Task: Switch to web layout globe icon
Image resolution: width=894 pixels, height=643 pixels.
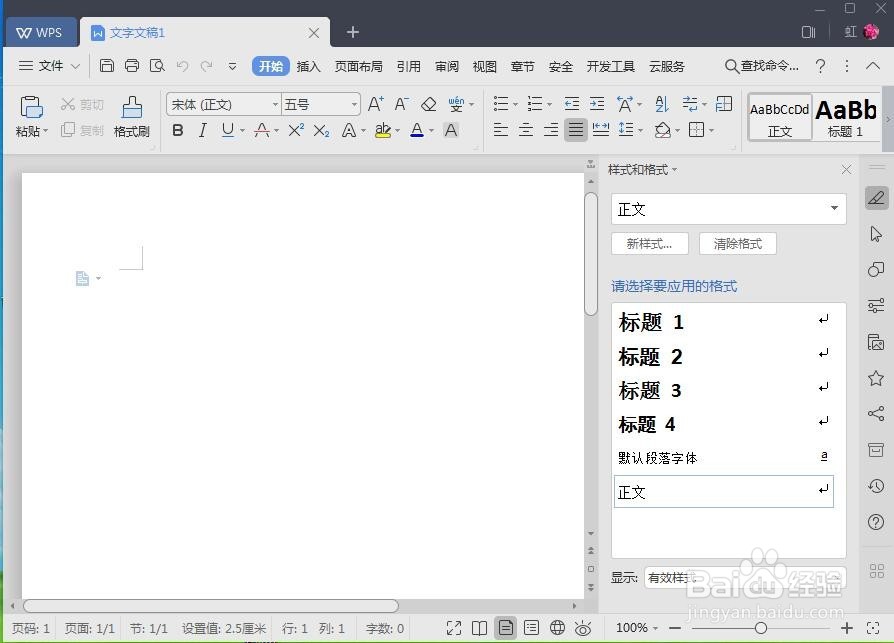Action: click(557, 628)
